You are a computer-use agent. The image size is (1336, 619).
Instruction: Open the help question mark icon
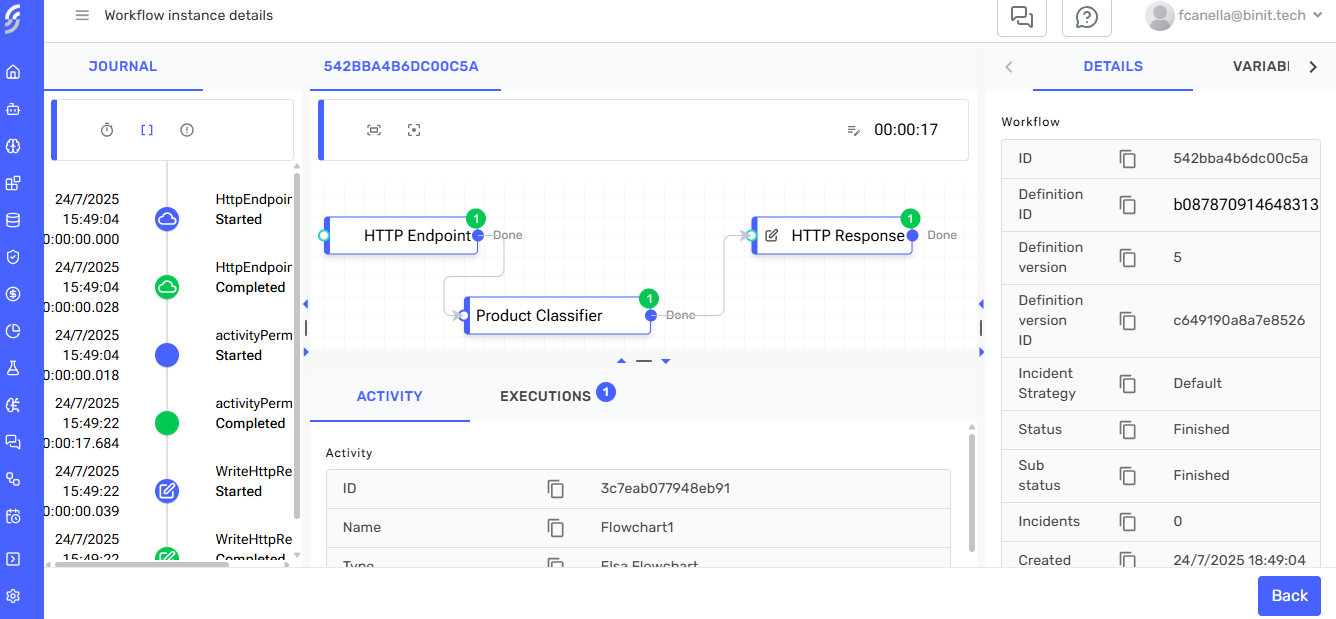[1086, 17]
